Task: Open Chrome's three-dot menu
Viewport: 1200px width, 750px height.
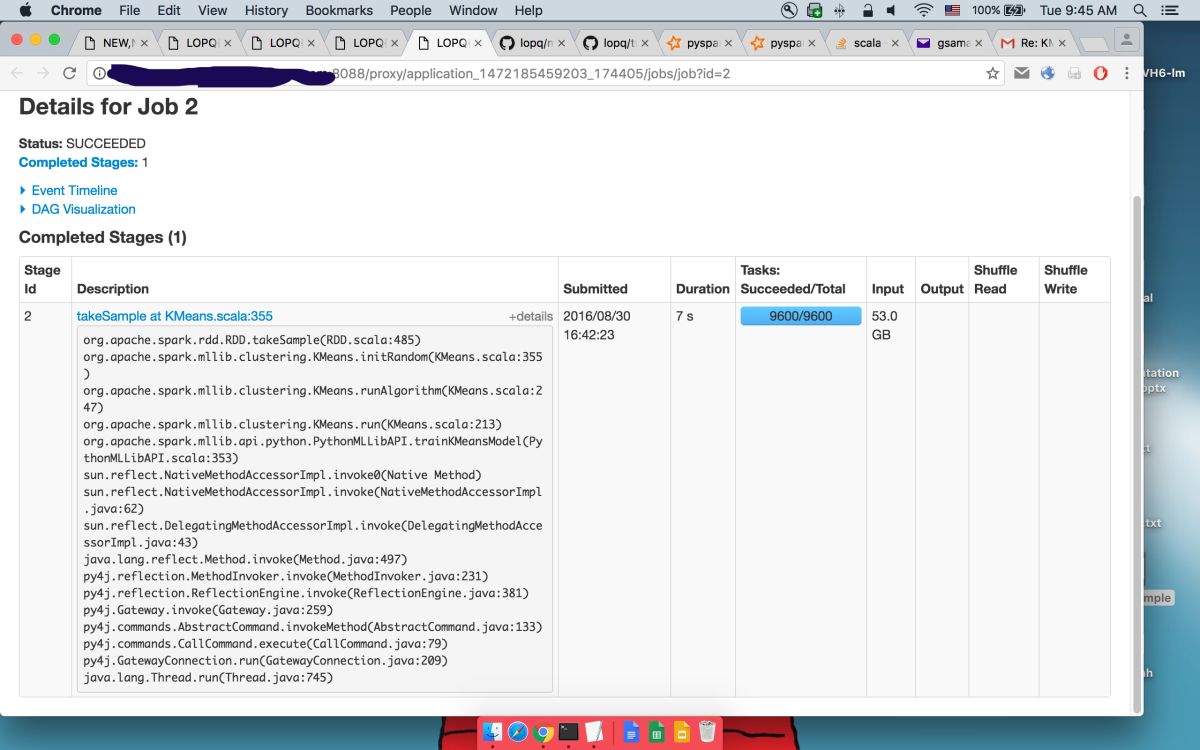Action: tap(1127, 73)
